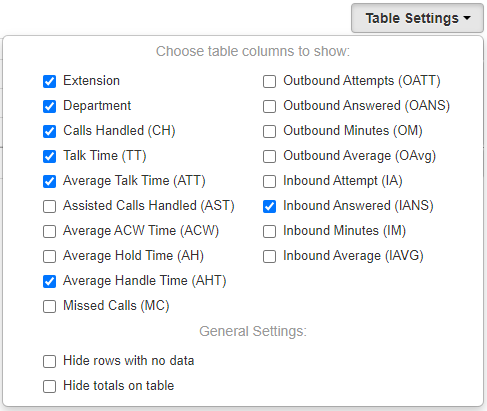487x411 pixels.
Task: Uncheck Average Talk Time (ATT)
Action: (x=49, y=181)
